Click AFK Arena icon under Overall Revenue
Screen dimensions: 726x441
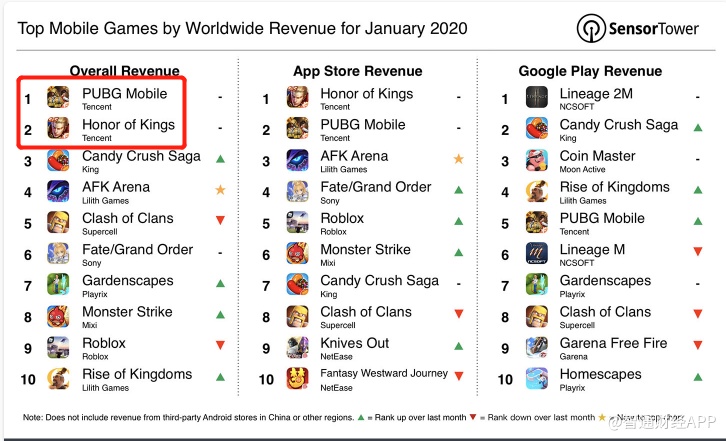pyautogui.click(x=59, y=191)
